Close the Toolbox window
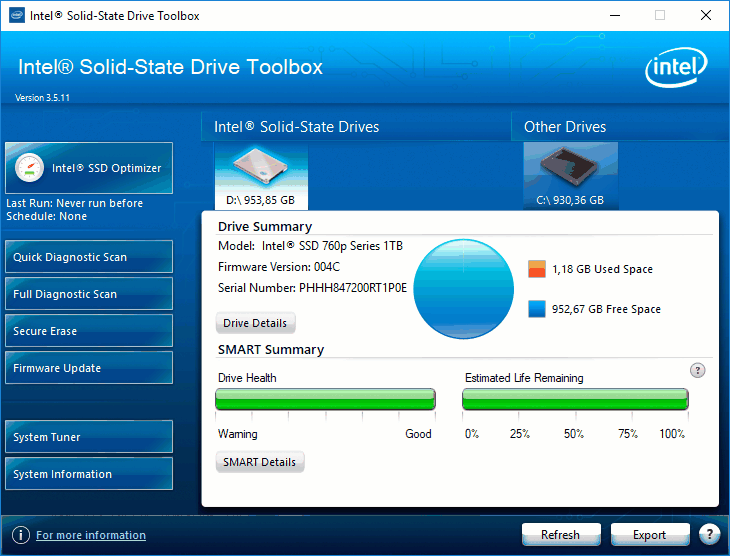This screenshot has width=730, height=556. [706, 15]
